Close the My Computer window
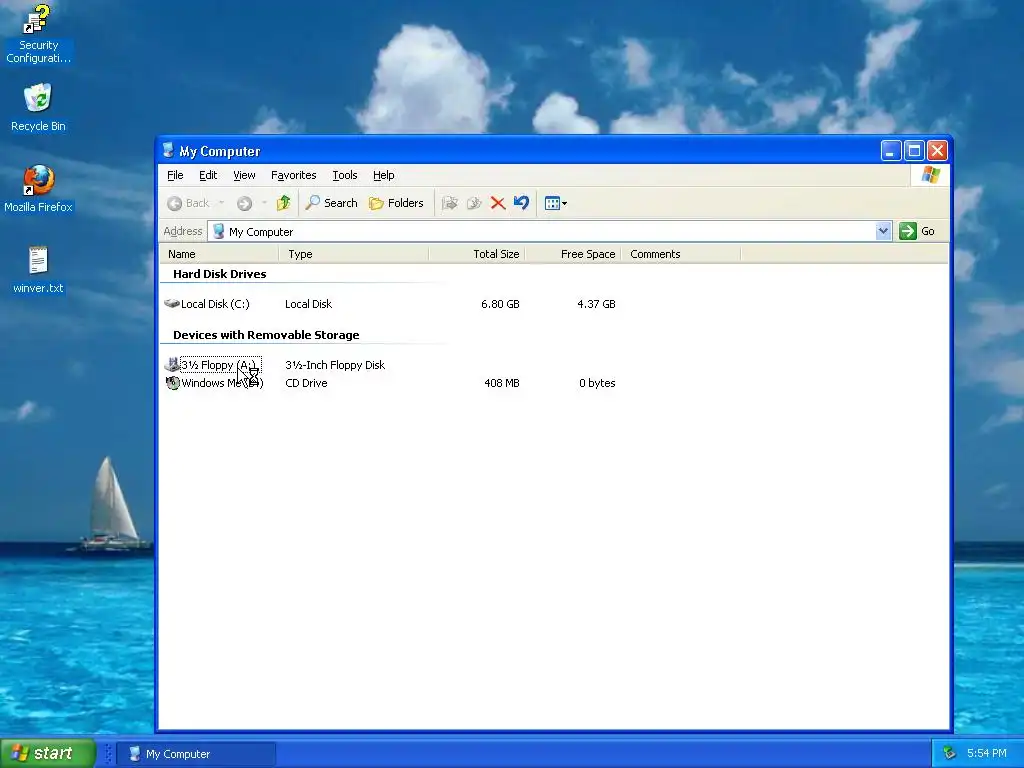Image resolution: width=1024 pixels, height=768 pixels. (937, 151)
